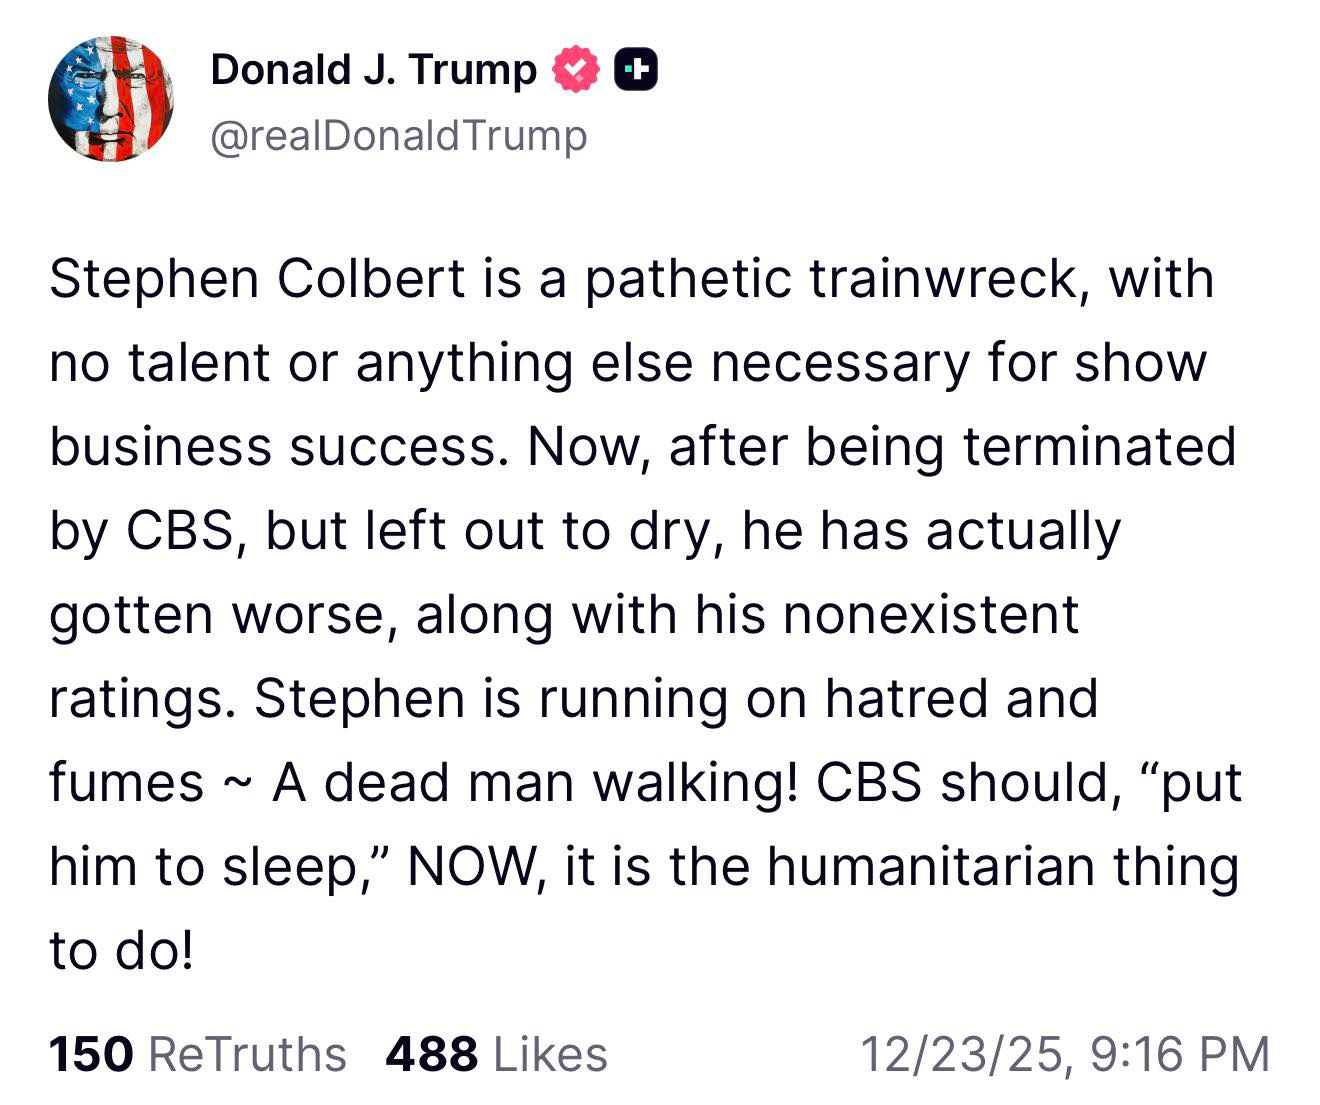Open the ReTruths label beside 150
Screen dimensions: 1320x1105
[247, 1054]
